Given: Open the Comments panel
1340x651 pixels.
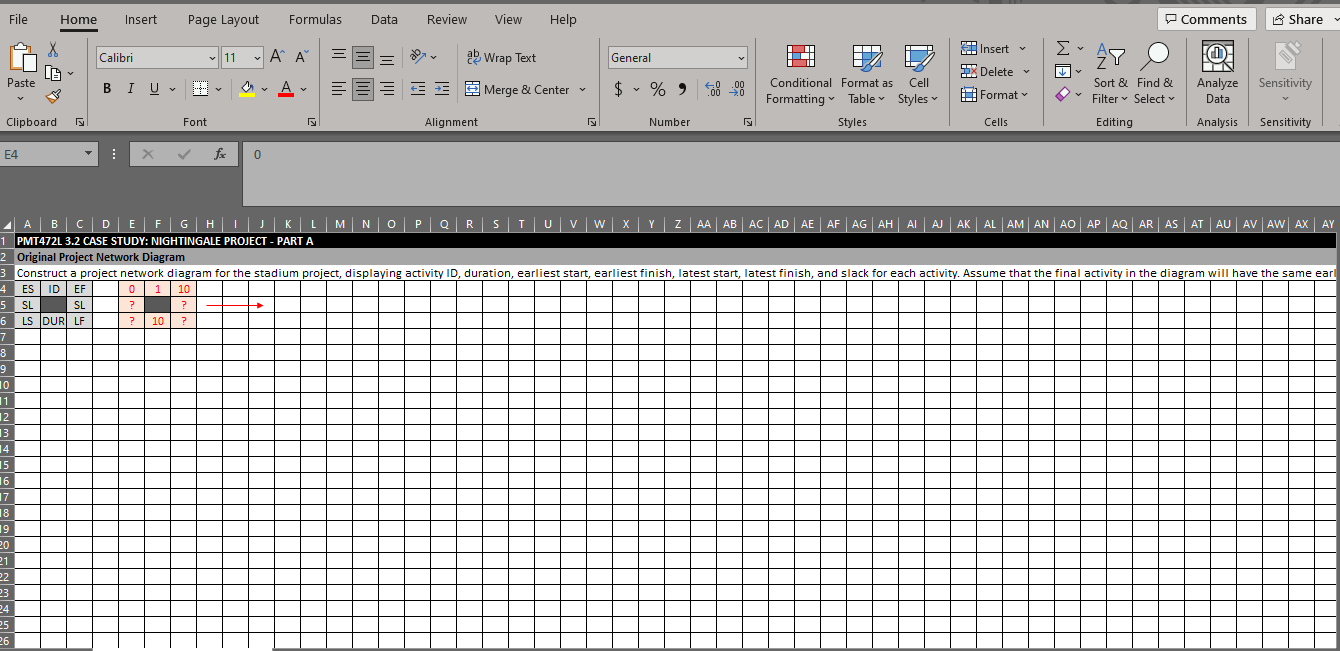Looking at the screenshot, I should 1206,18.
